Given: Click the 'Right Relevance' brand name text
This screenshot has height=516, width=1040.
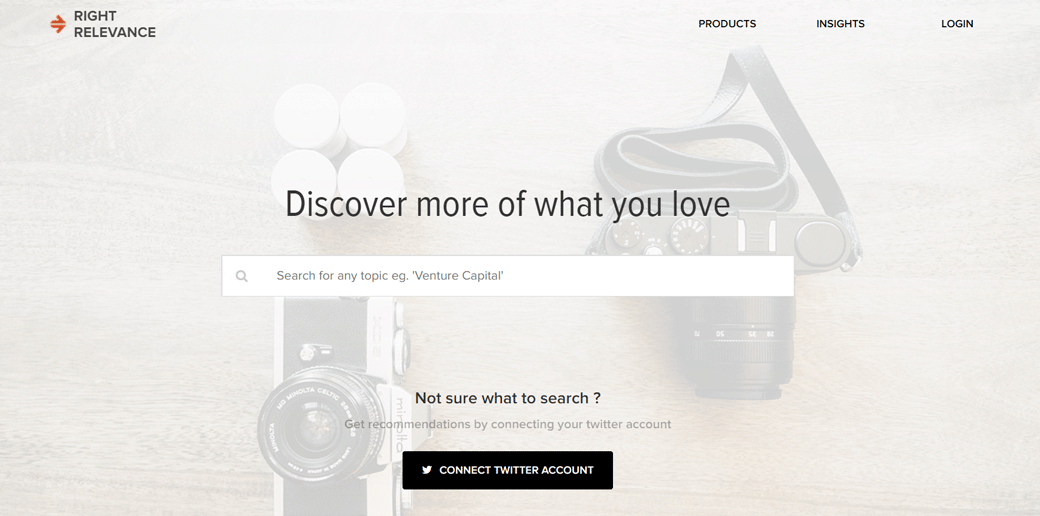Looking at the screenshot, I should coord(115,24).
